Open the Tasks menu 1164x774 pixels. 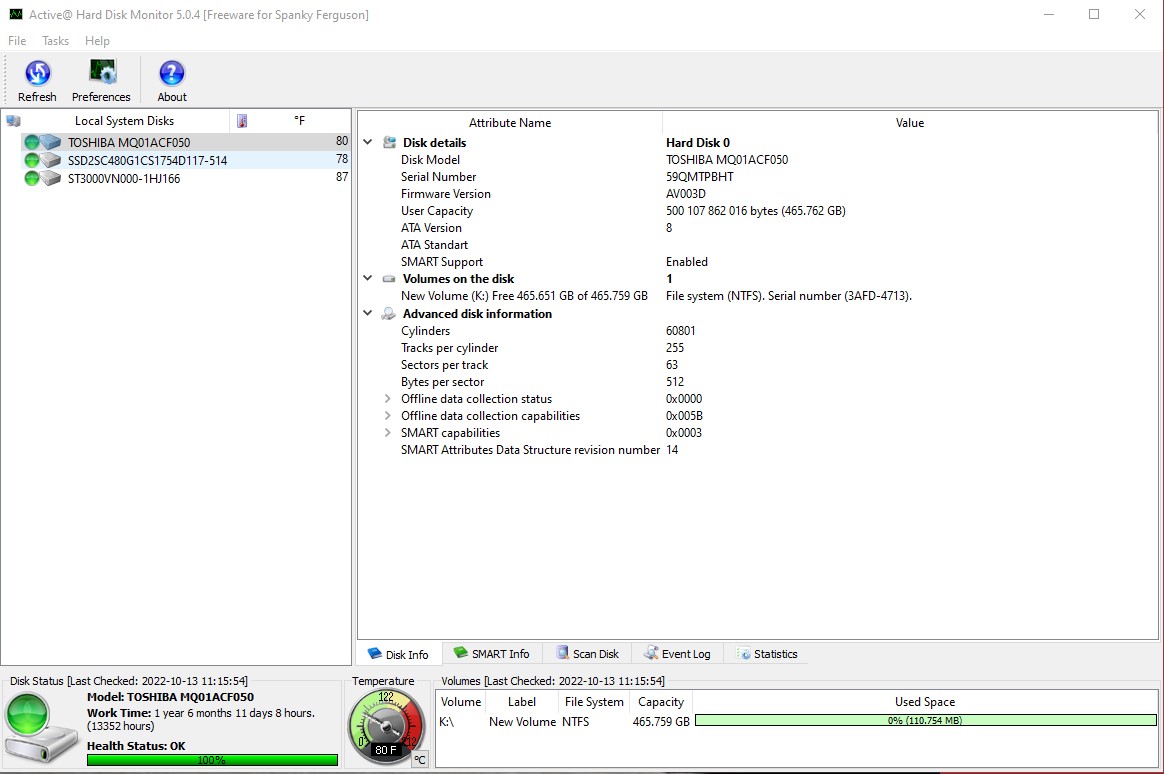click(55, 41)
